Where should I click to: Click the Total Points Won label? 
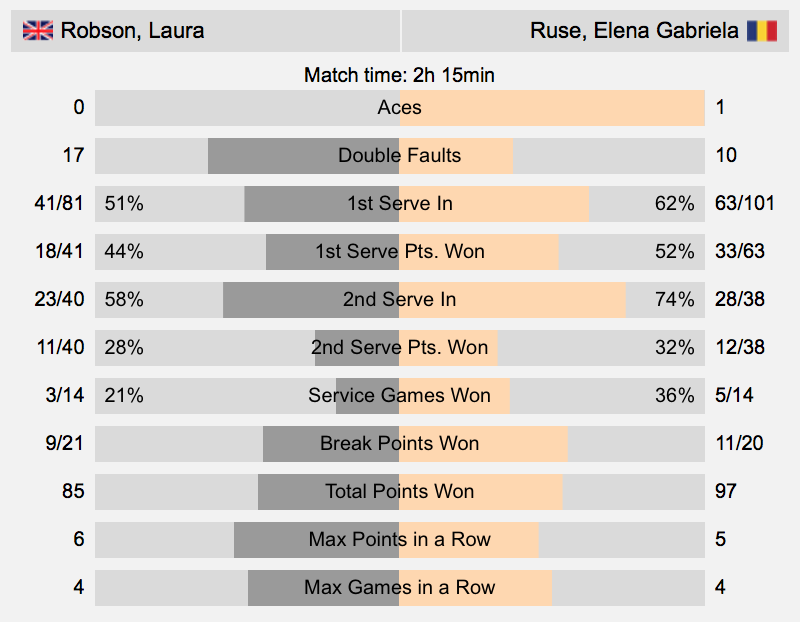point(399,491)
